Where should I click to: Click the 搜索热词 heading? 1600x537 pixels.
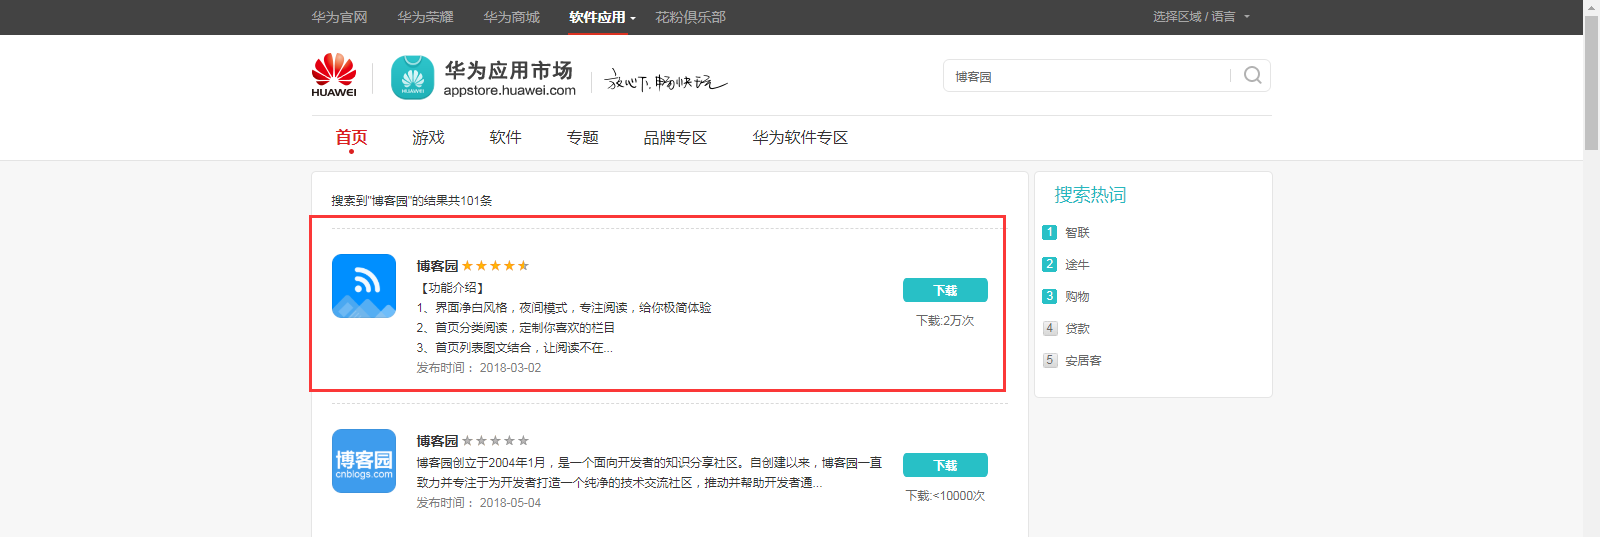(x=1090, y=195)
